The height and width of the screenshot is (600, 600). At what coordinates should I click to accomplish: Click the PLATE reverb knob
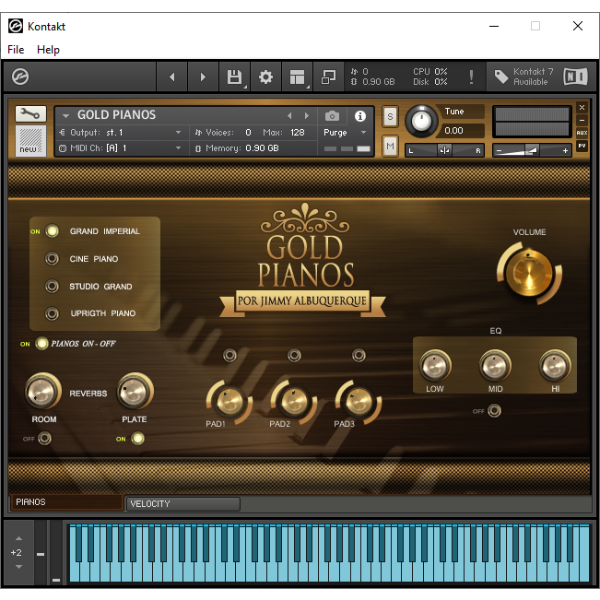[x=135, y=391]
